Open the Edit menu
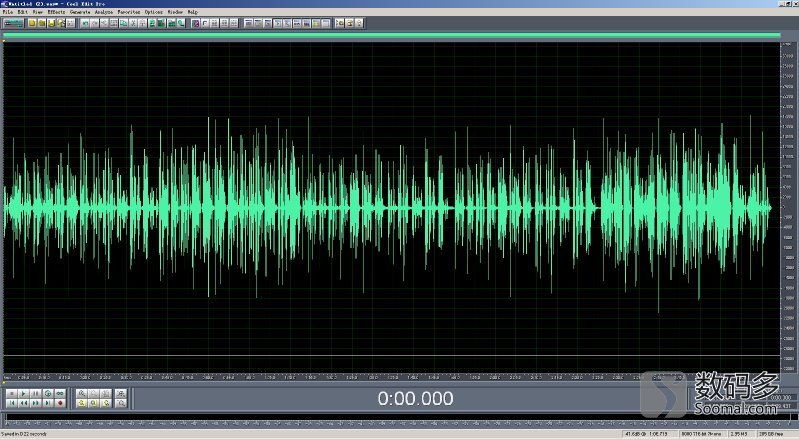 22,12
